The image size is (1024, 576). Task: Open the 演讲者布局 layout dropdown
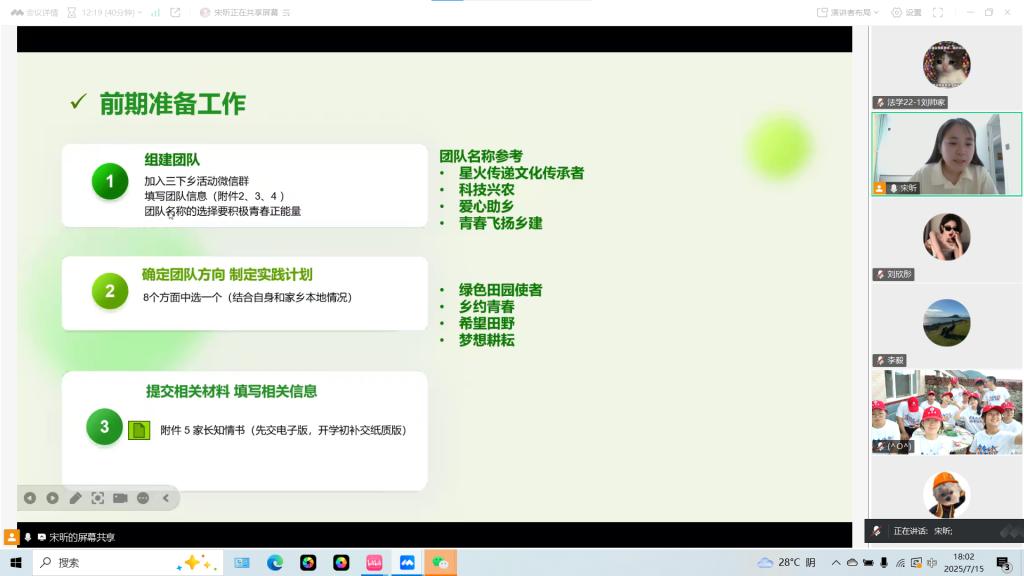point(849,12)
